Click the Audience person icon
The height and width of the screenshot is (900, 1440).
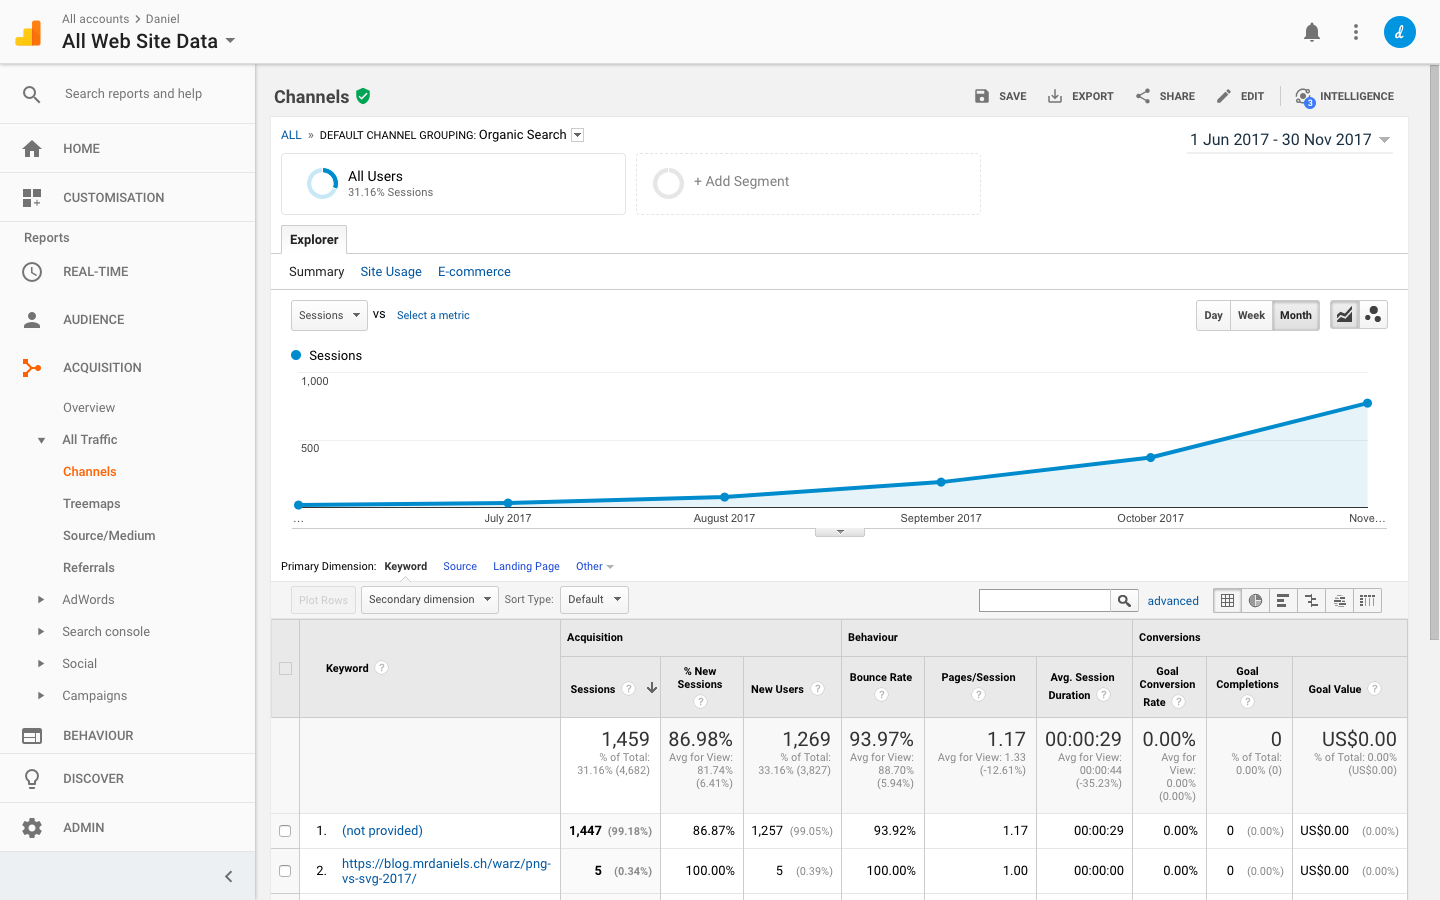(x=32, y=320)
